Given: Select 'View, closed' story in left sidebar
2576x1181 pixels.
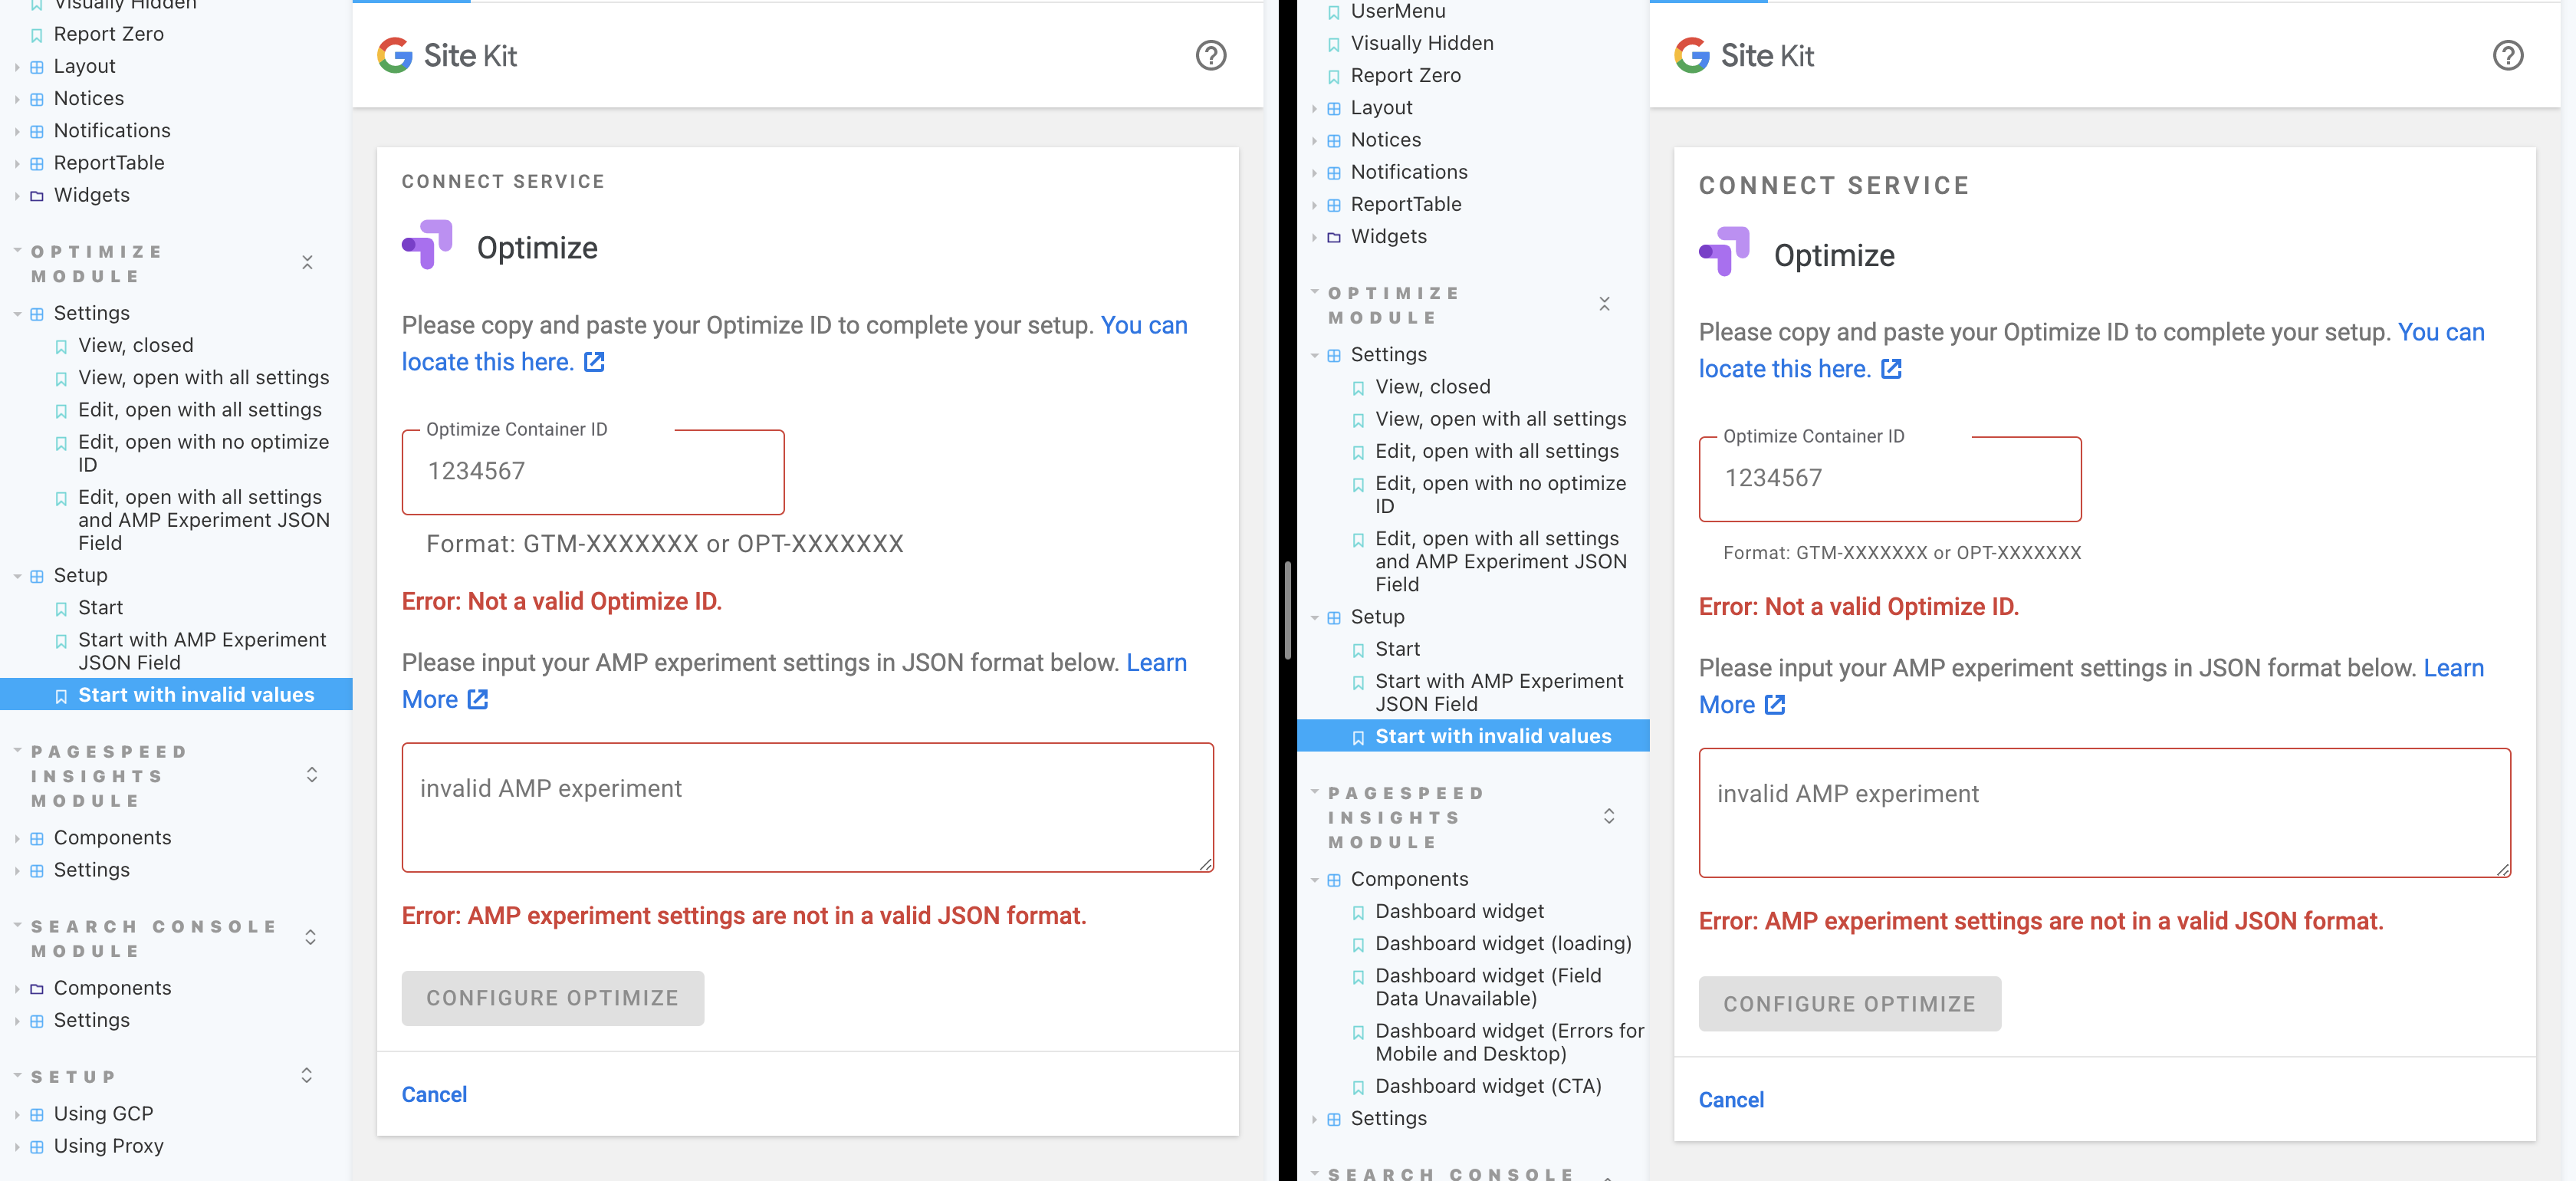Looking at the screenshot, I should [x=136, y=345].
